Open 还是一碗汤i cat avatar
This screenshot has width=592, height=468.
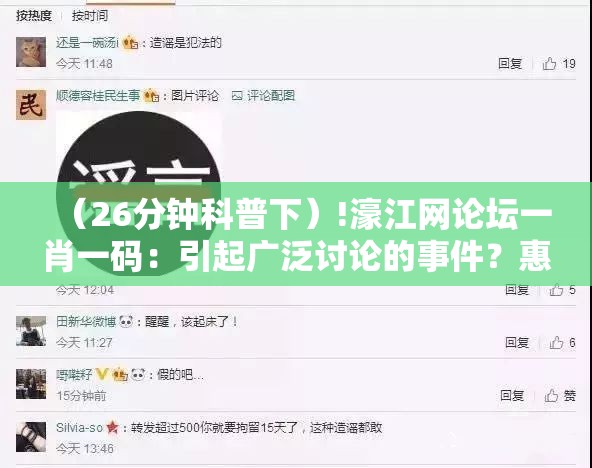tap(31, 52)
